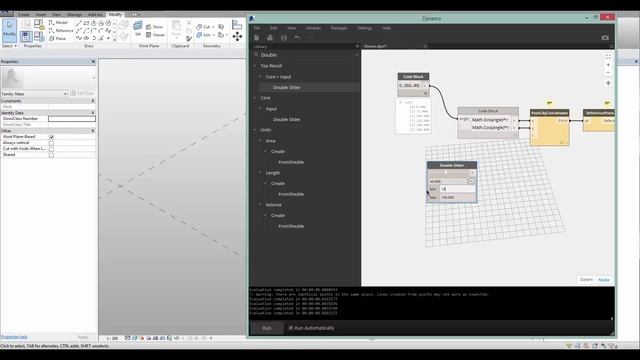Screen dimensions: 640x360
Task: Check Cut with Voids When Loaded
Action: click(51, 149)
